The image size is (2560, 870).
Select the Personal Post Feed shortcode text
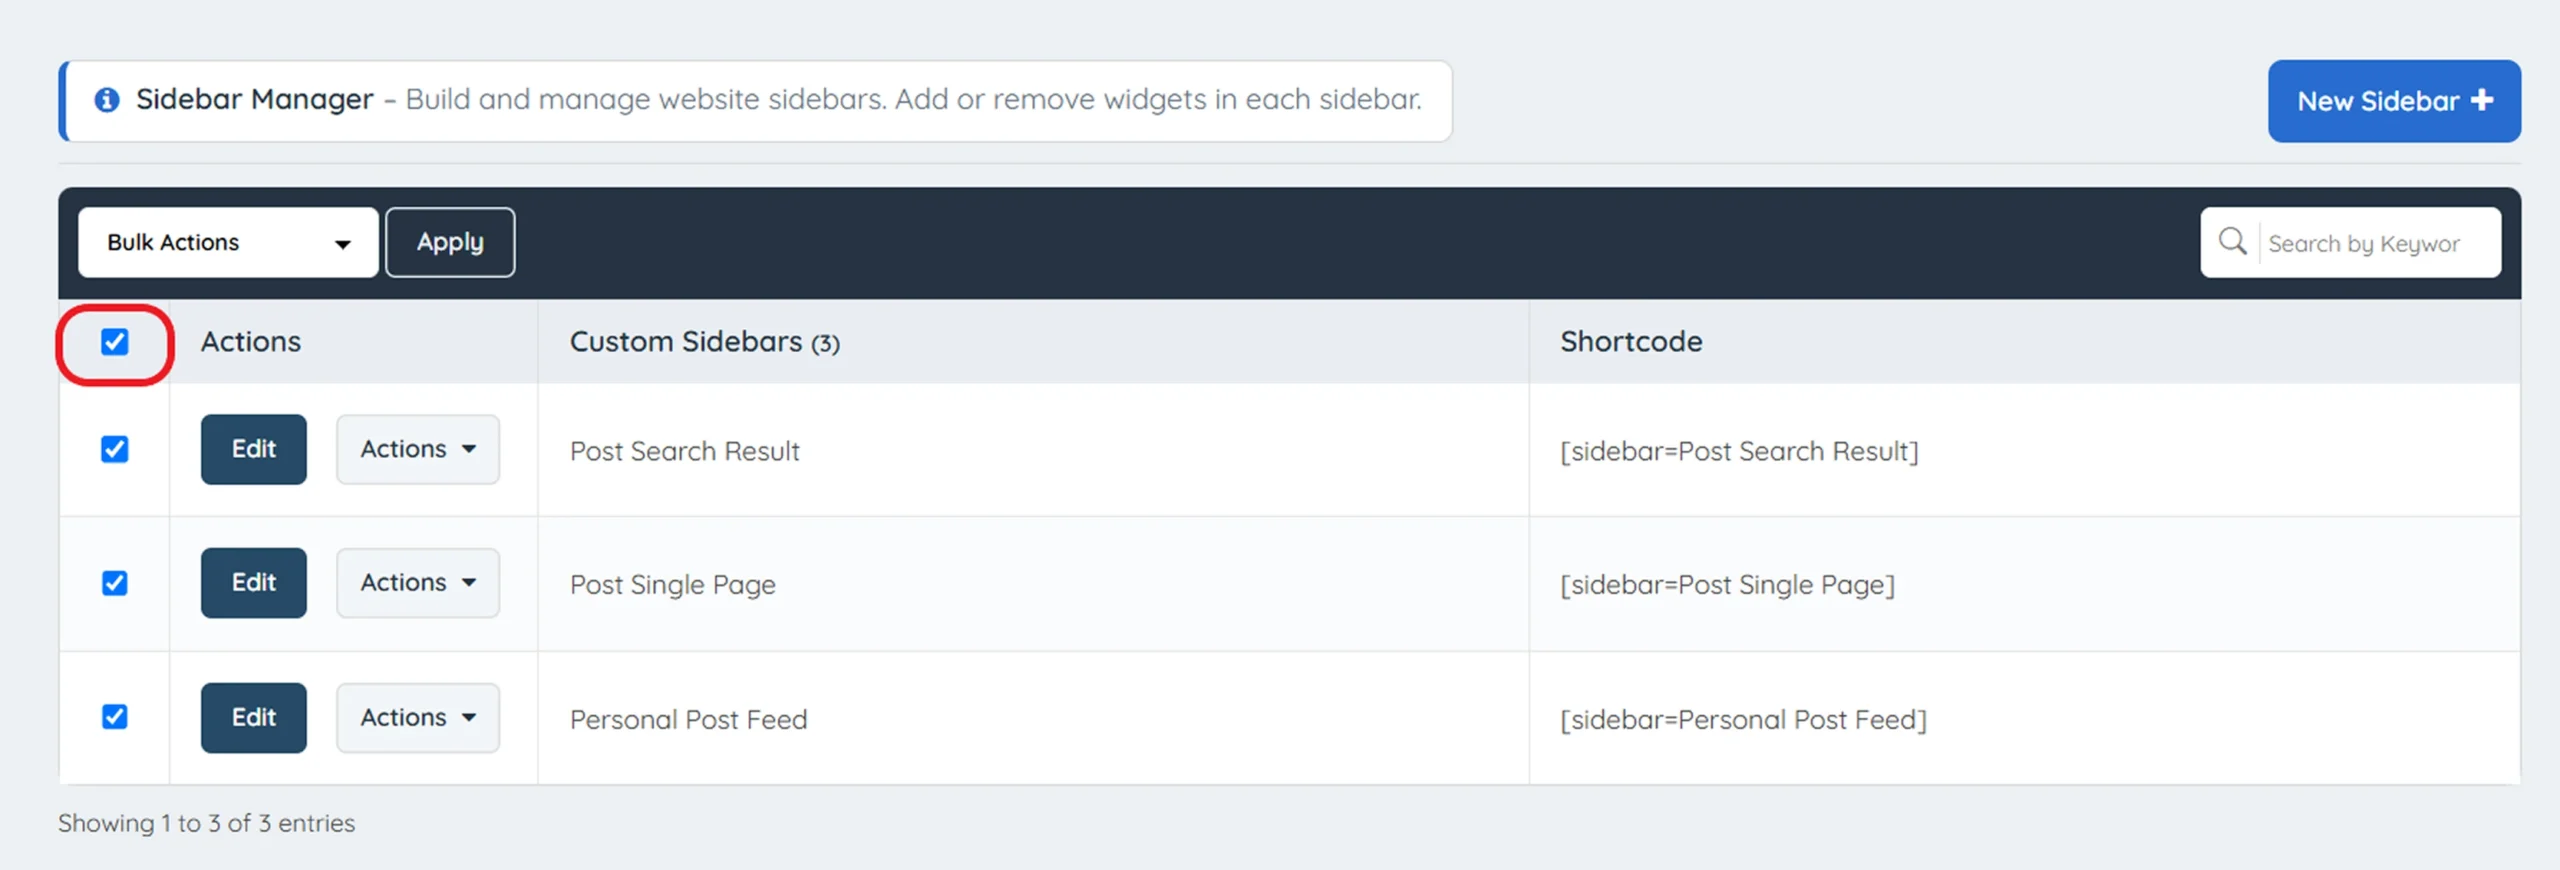[x=1743, y=720]
